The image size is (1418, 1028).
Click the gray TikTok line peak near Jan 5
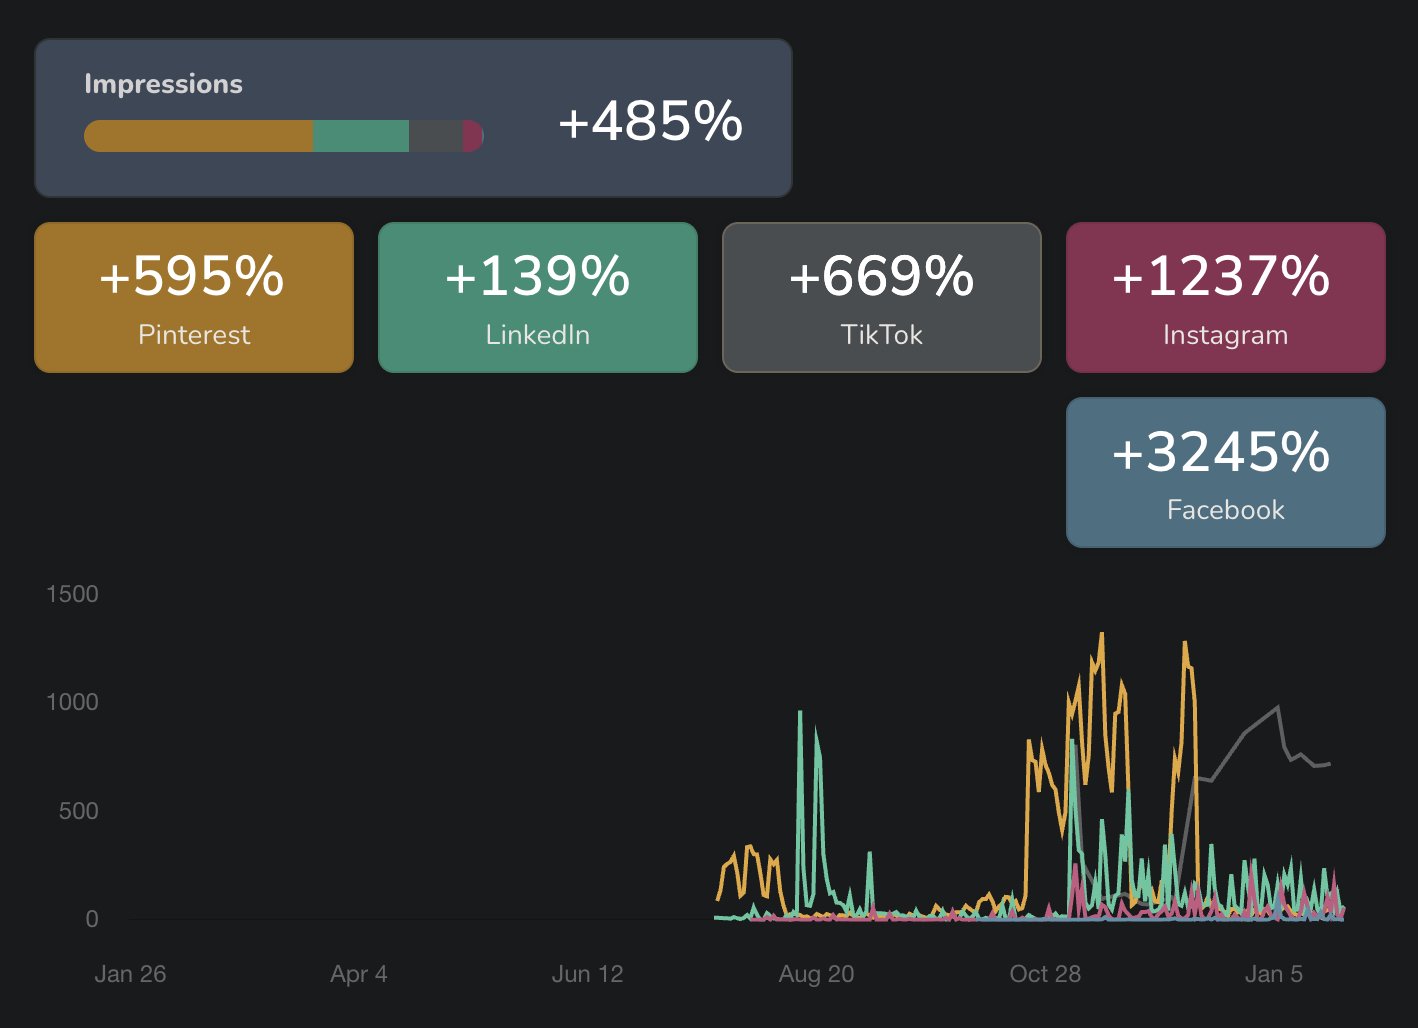1278,708
